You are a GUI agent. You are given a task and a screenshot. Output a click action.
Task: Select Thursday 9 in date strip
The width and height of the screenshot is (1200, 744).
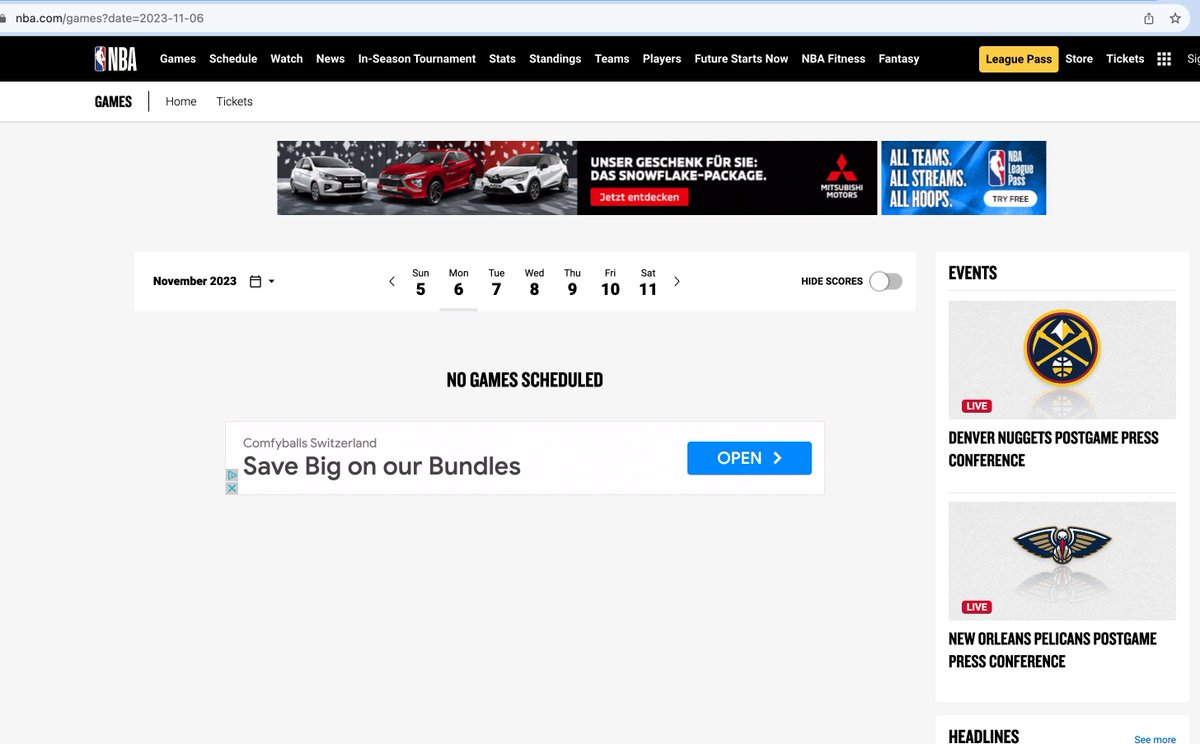click(572, 282)
